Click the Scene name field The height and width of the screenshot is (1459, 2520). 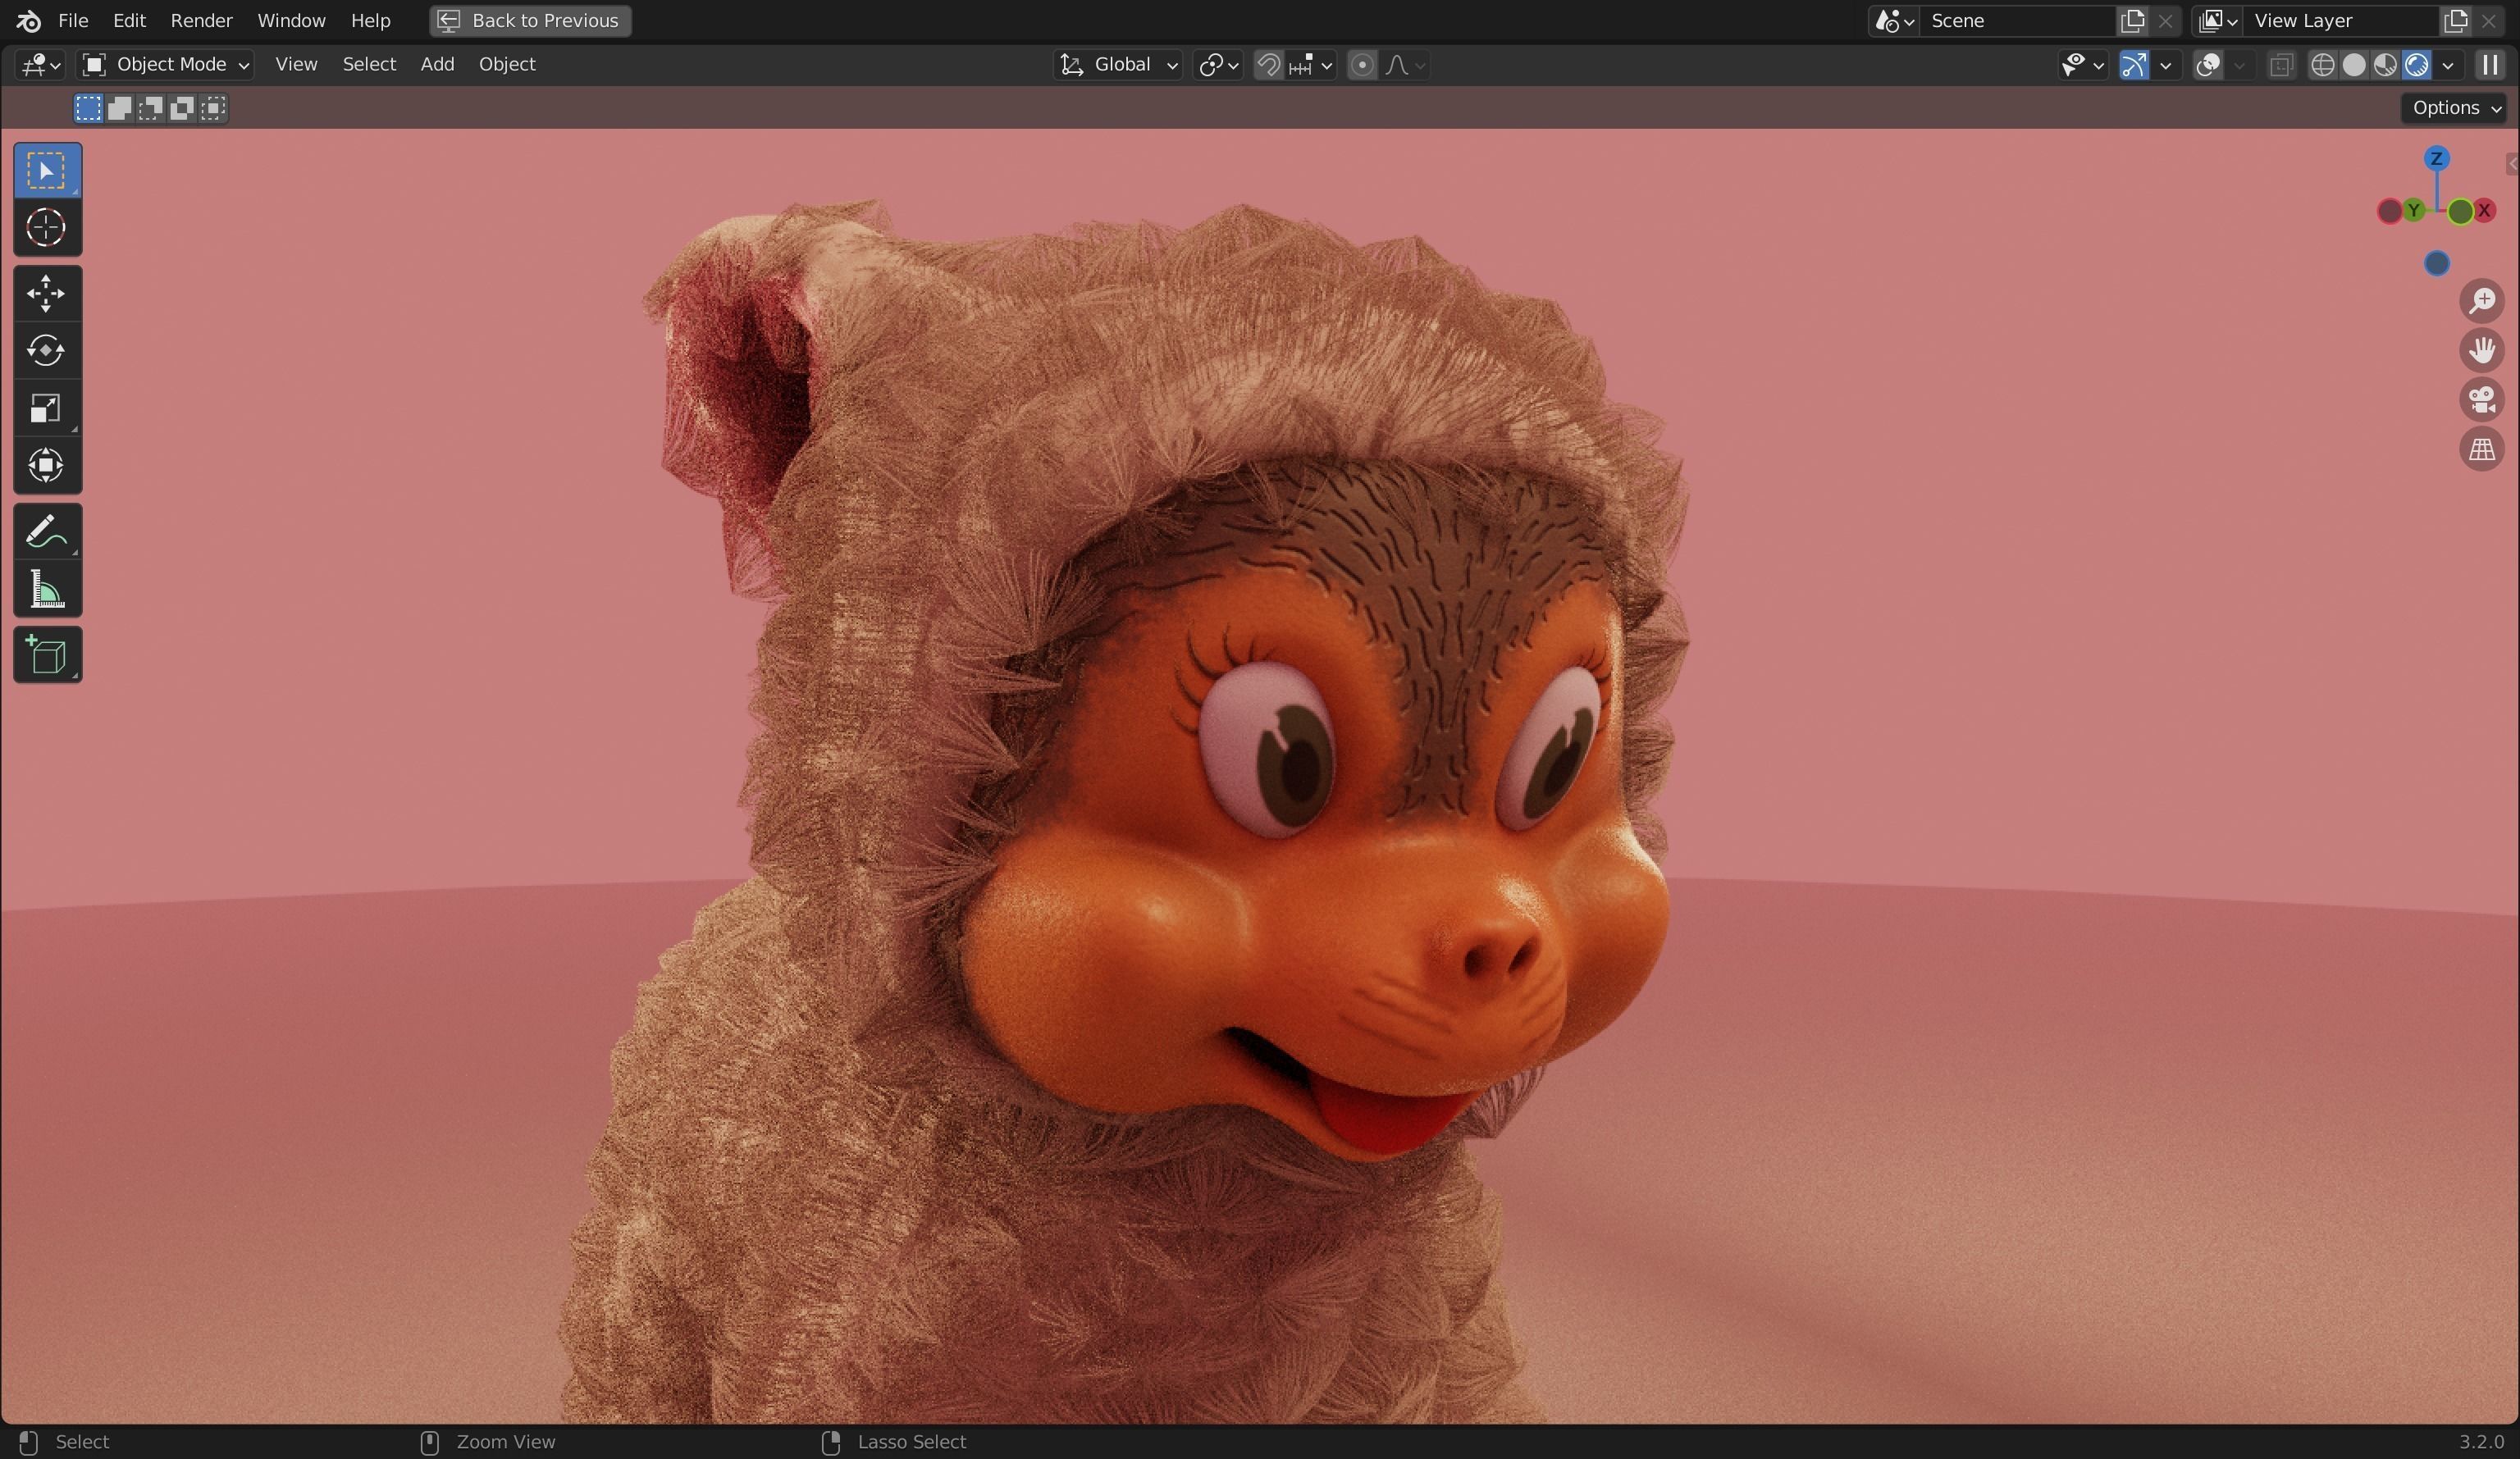[x=2015, y=21]
